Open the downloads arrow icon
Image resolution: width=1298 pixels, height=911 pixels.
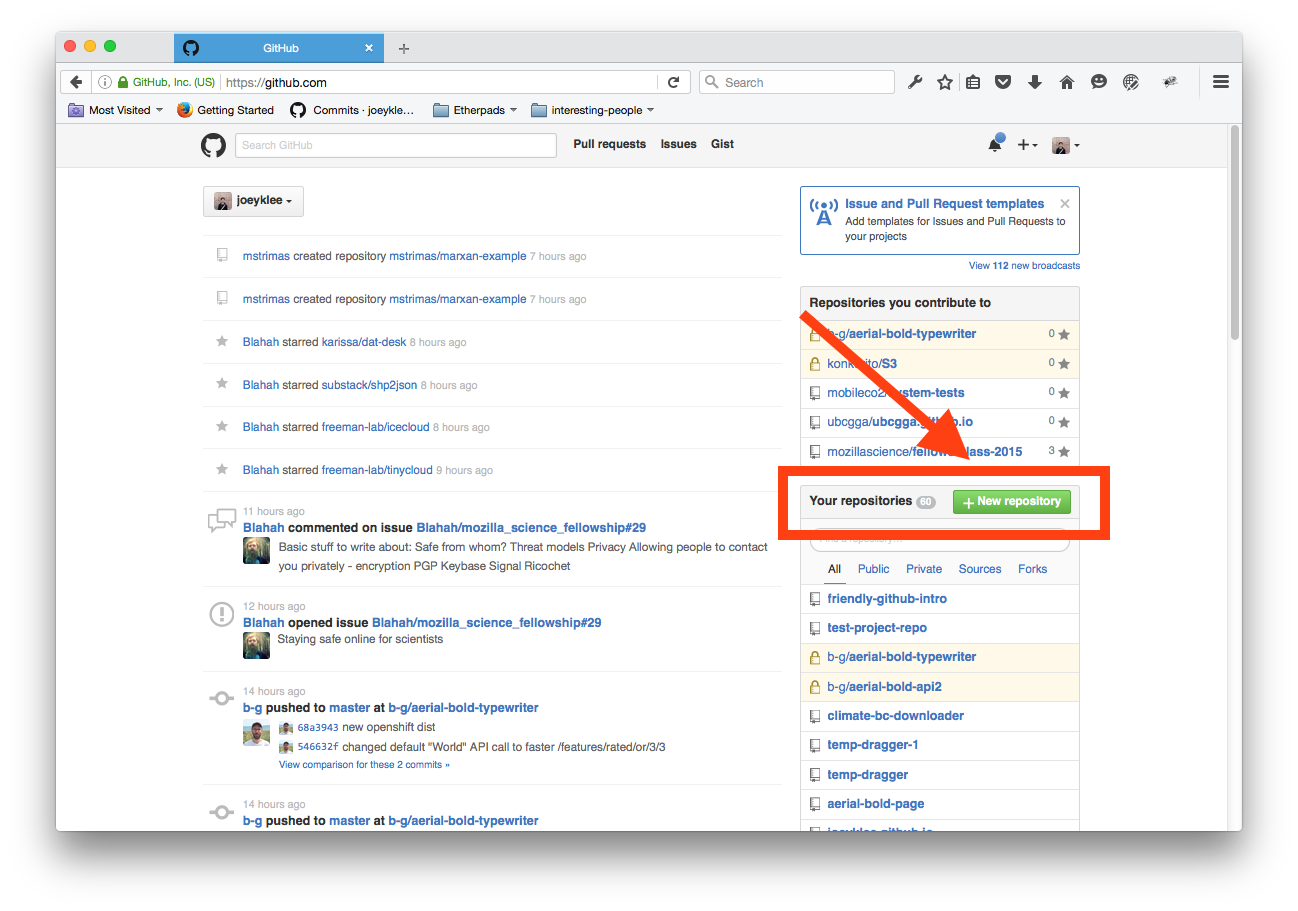click(x=1035, y=83)
